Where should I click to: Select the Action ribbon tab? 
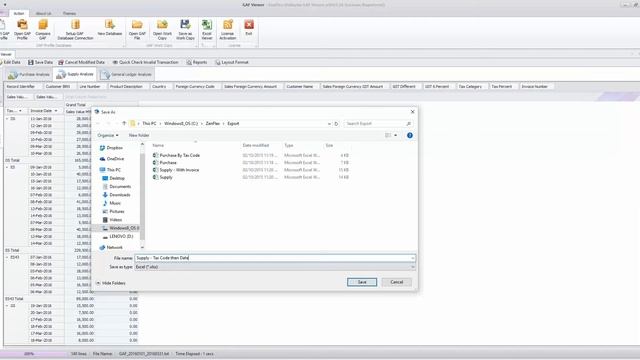point(19,13)
